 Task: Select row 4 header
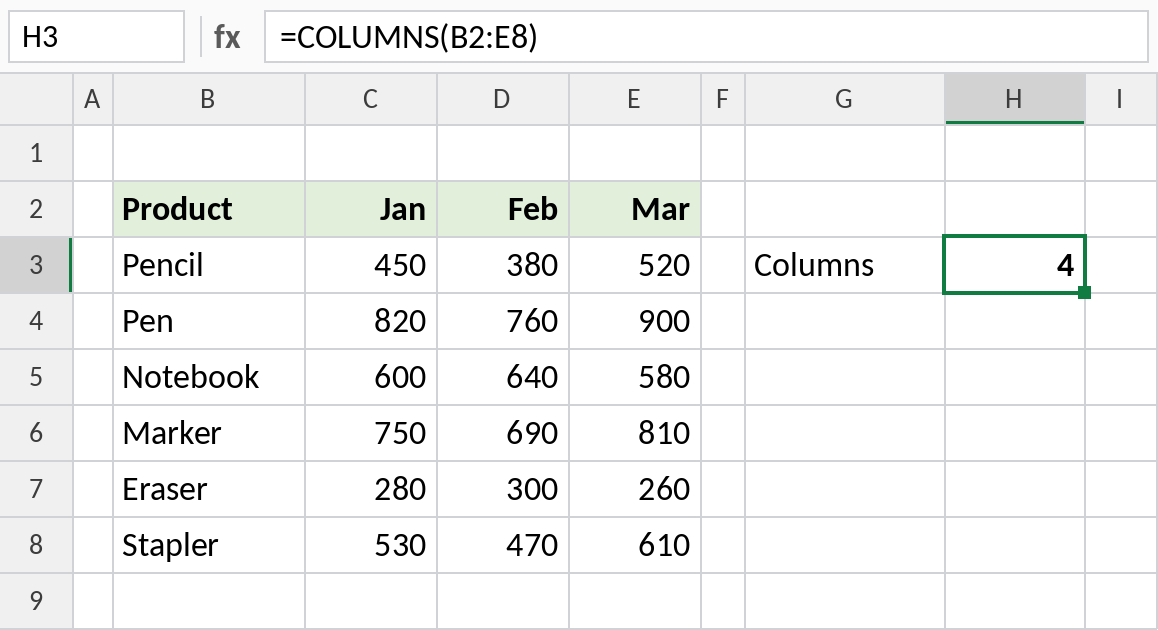click(36, 321)
